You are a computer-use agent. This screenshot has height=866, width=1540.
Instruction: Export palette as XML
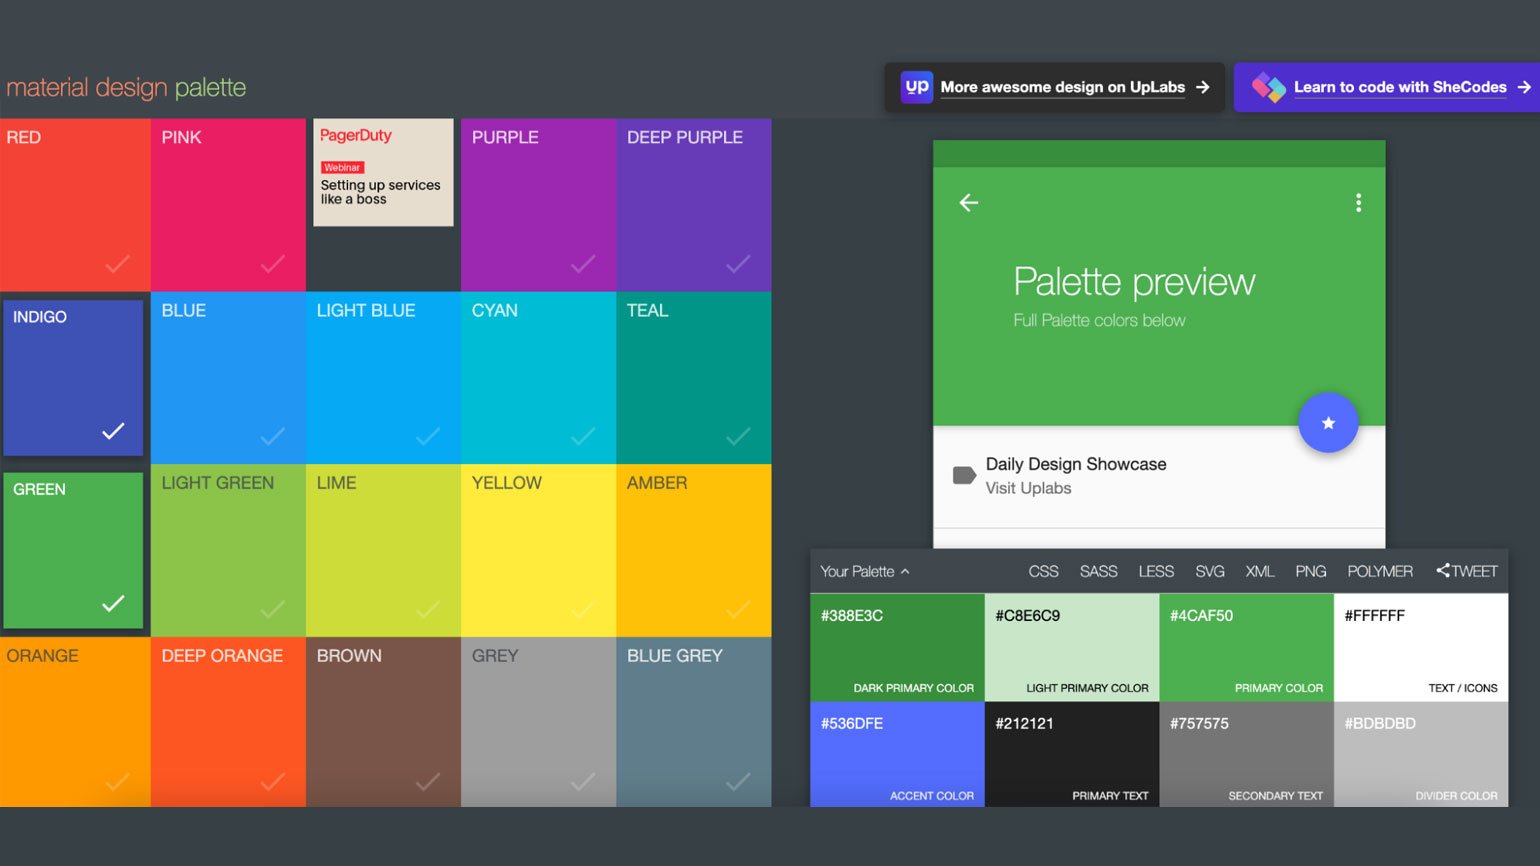coord(1260,571)
